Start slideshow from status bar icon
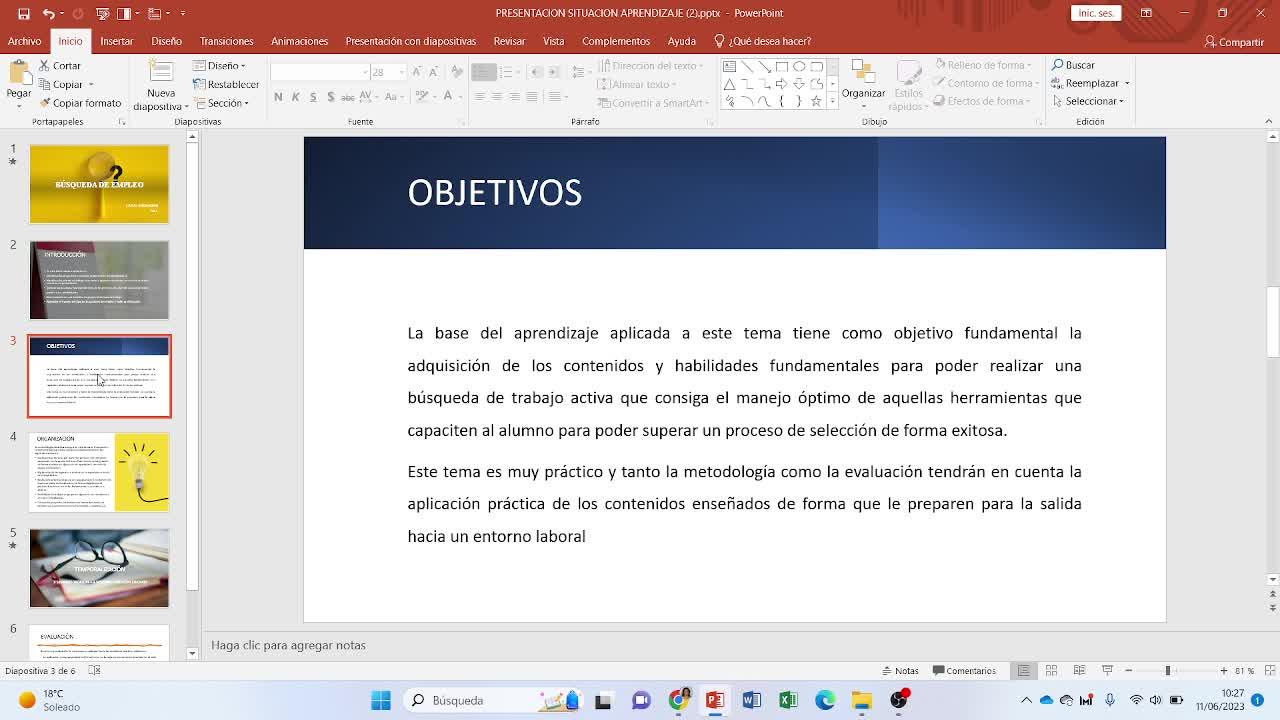This screenshot has width=1280, height=720. (1107, 671)
